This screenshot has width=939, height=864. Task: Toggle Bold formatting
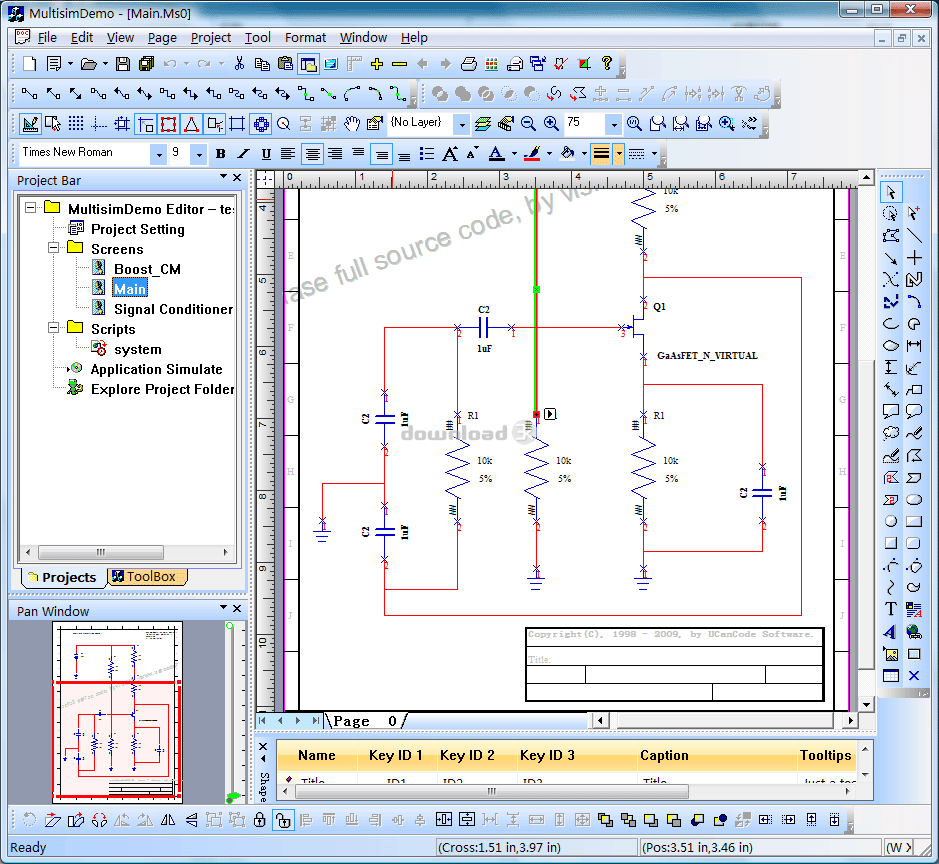pos(220,154)
